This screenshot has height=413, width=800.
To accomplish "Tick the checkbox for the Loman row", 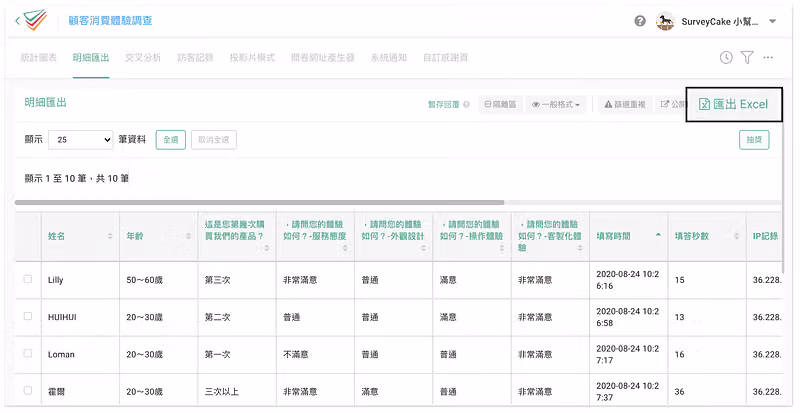I will (28, 353).
